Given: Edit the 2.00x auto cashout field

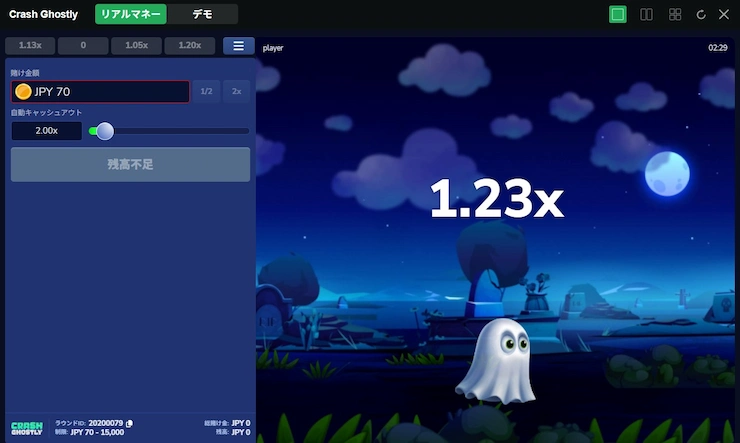Looking at the screenshot, I should pyautogui.click(x=46, y=131).
